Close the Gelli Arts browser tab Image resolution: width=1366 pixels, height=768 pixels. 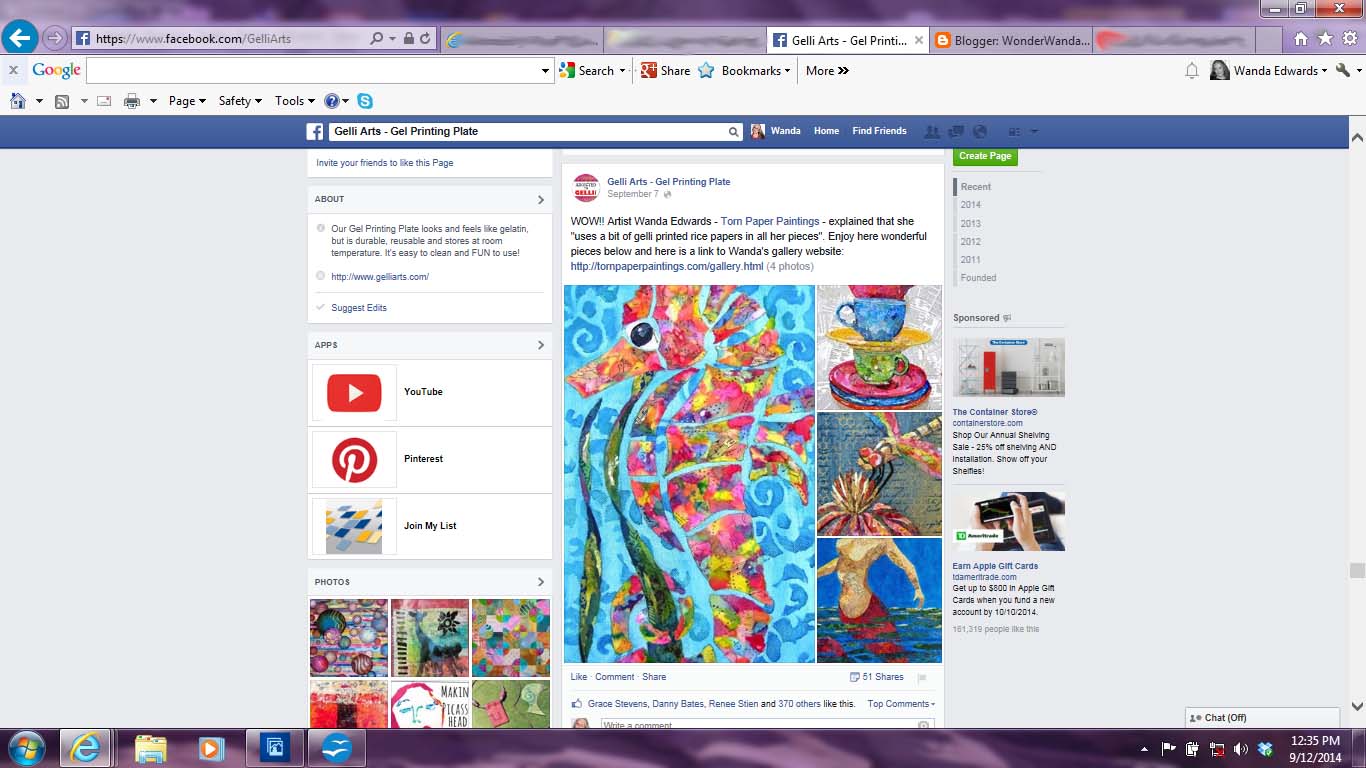click(x=918, y=40)
